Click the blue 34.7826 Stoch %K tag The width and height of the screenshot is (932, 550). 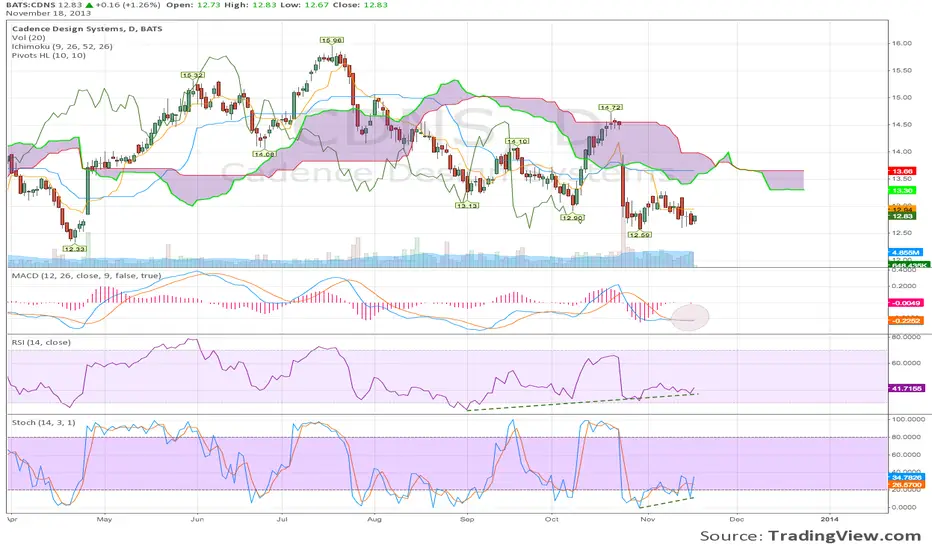[906, 477]
